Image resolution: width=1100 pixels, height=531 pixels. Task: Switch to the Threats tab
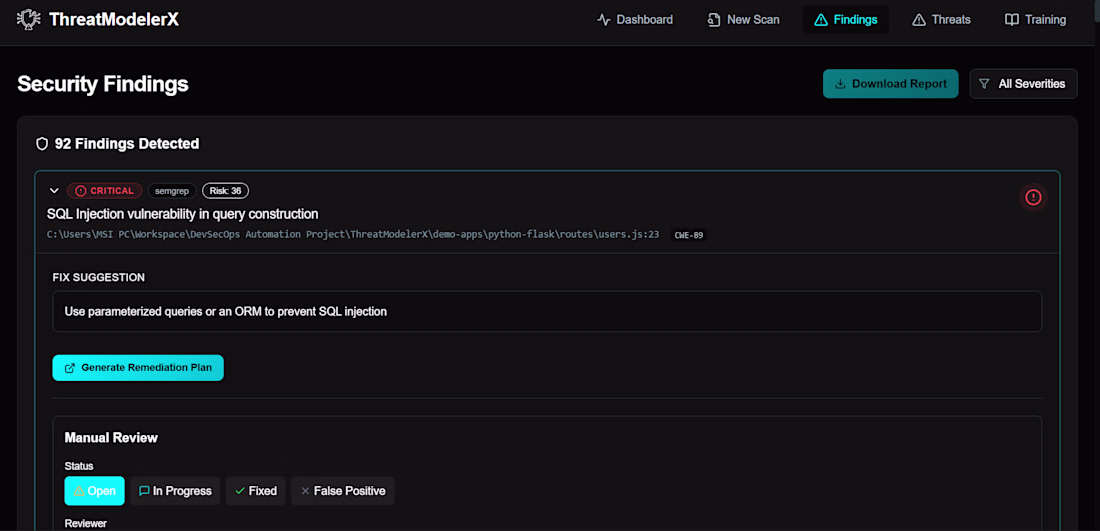[x=941, y=20]
